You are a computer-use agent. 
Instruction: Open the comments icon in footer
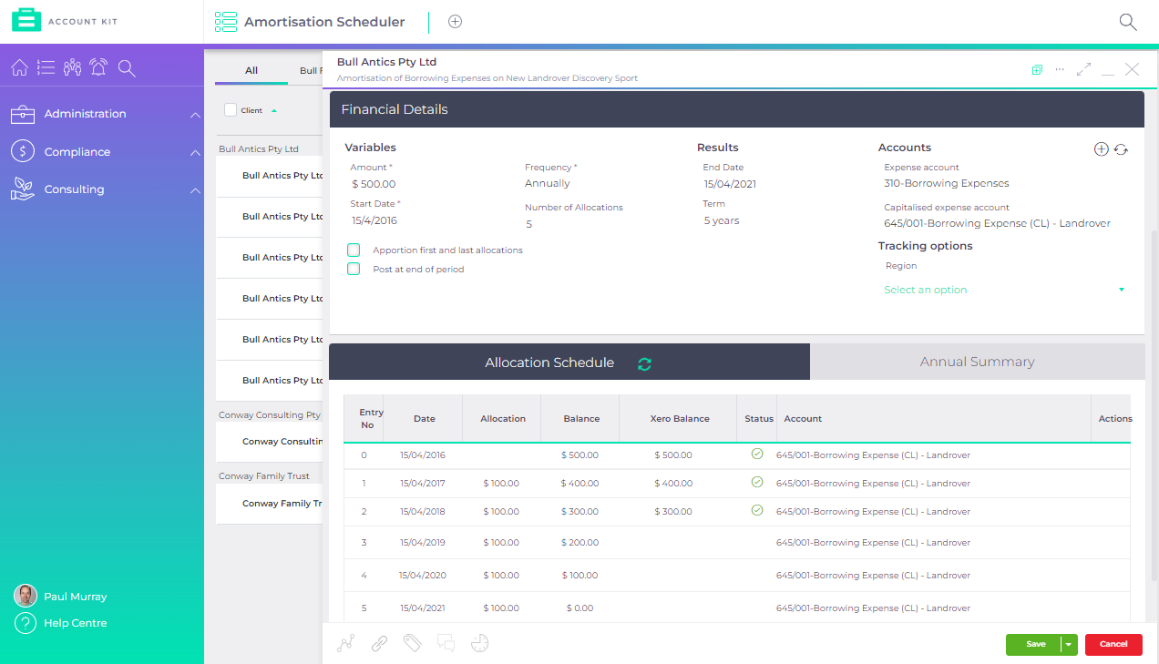(446, 643)
